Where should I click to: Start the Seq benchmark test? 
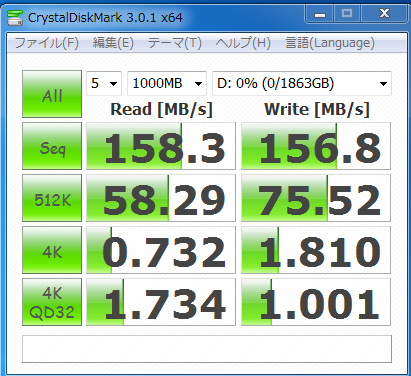52,146
